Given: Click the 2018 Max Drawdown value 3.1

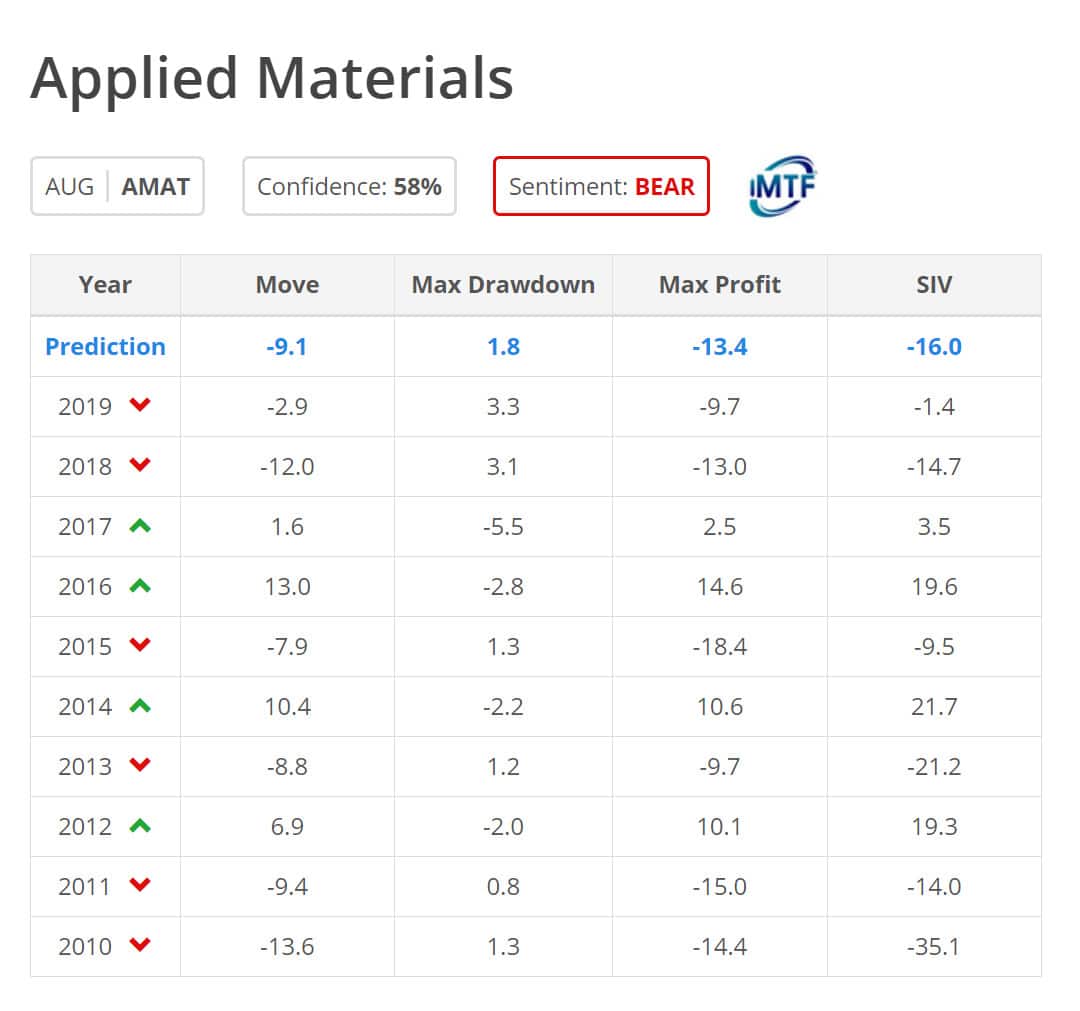Looking at the screenshot, I should [x=503, y=467].
